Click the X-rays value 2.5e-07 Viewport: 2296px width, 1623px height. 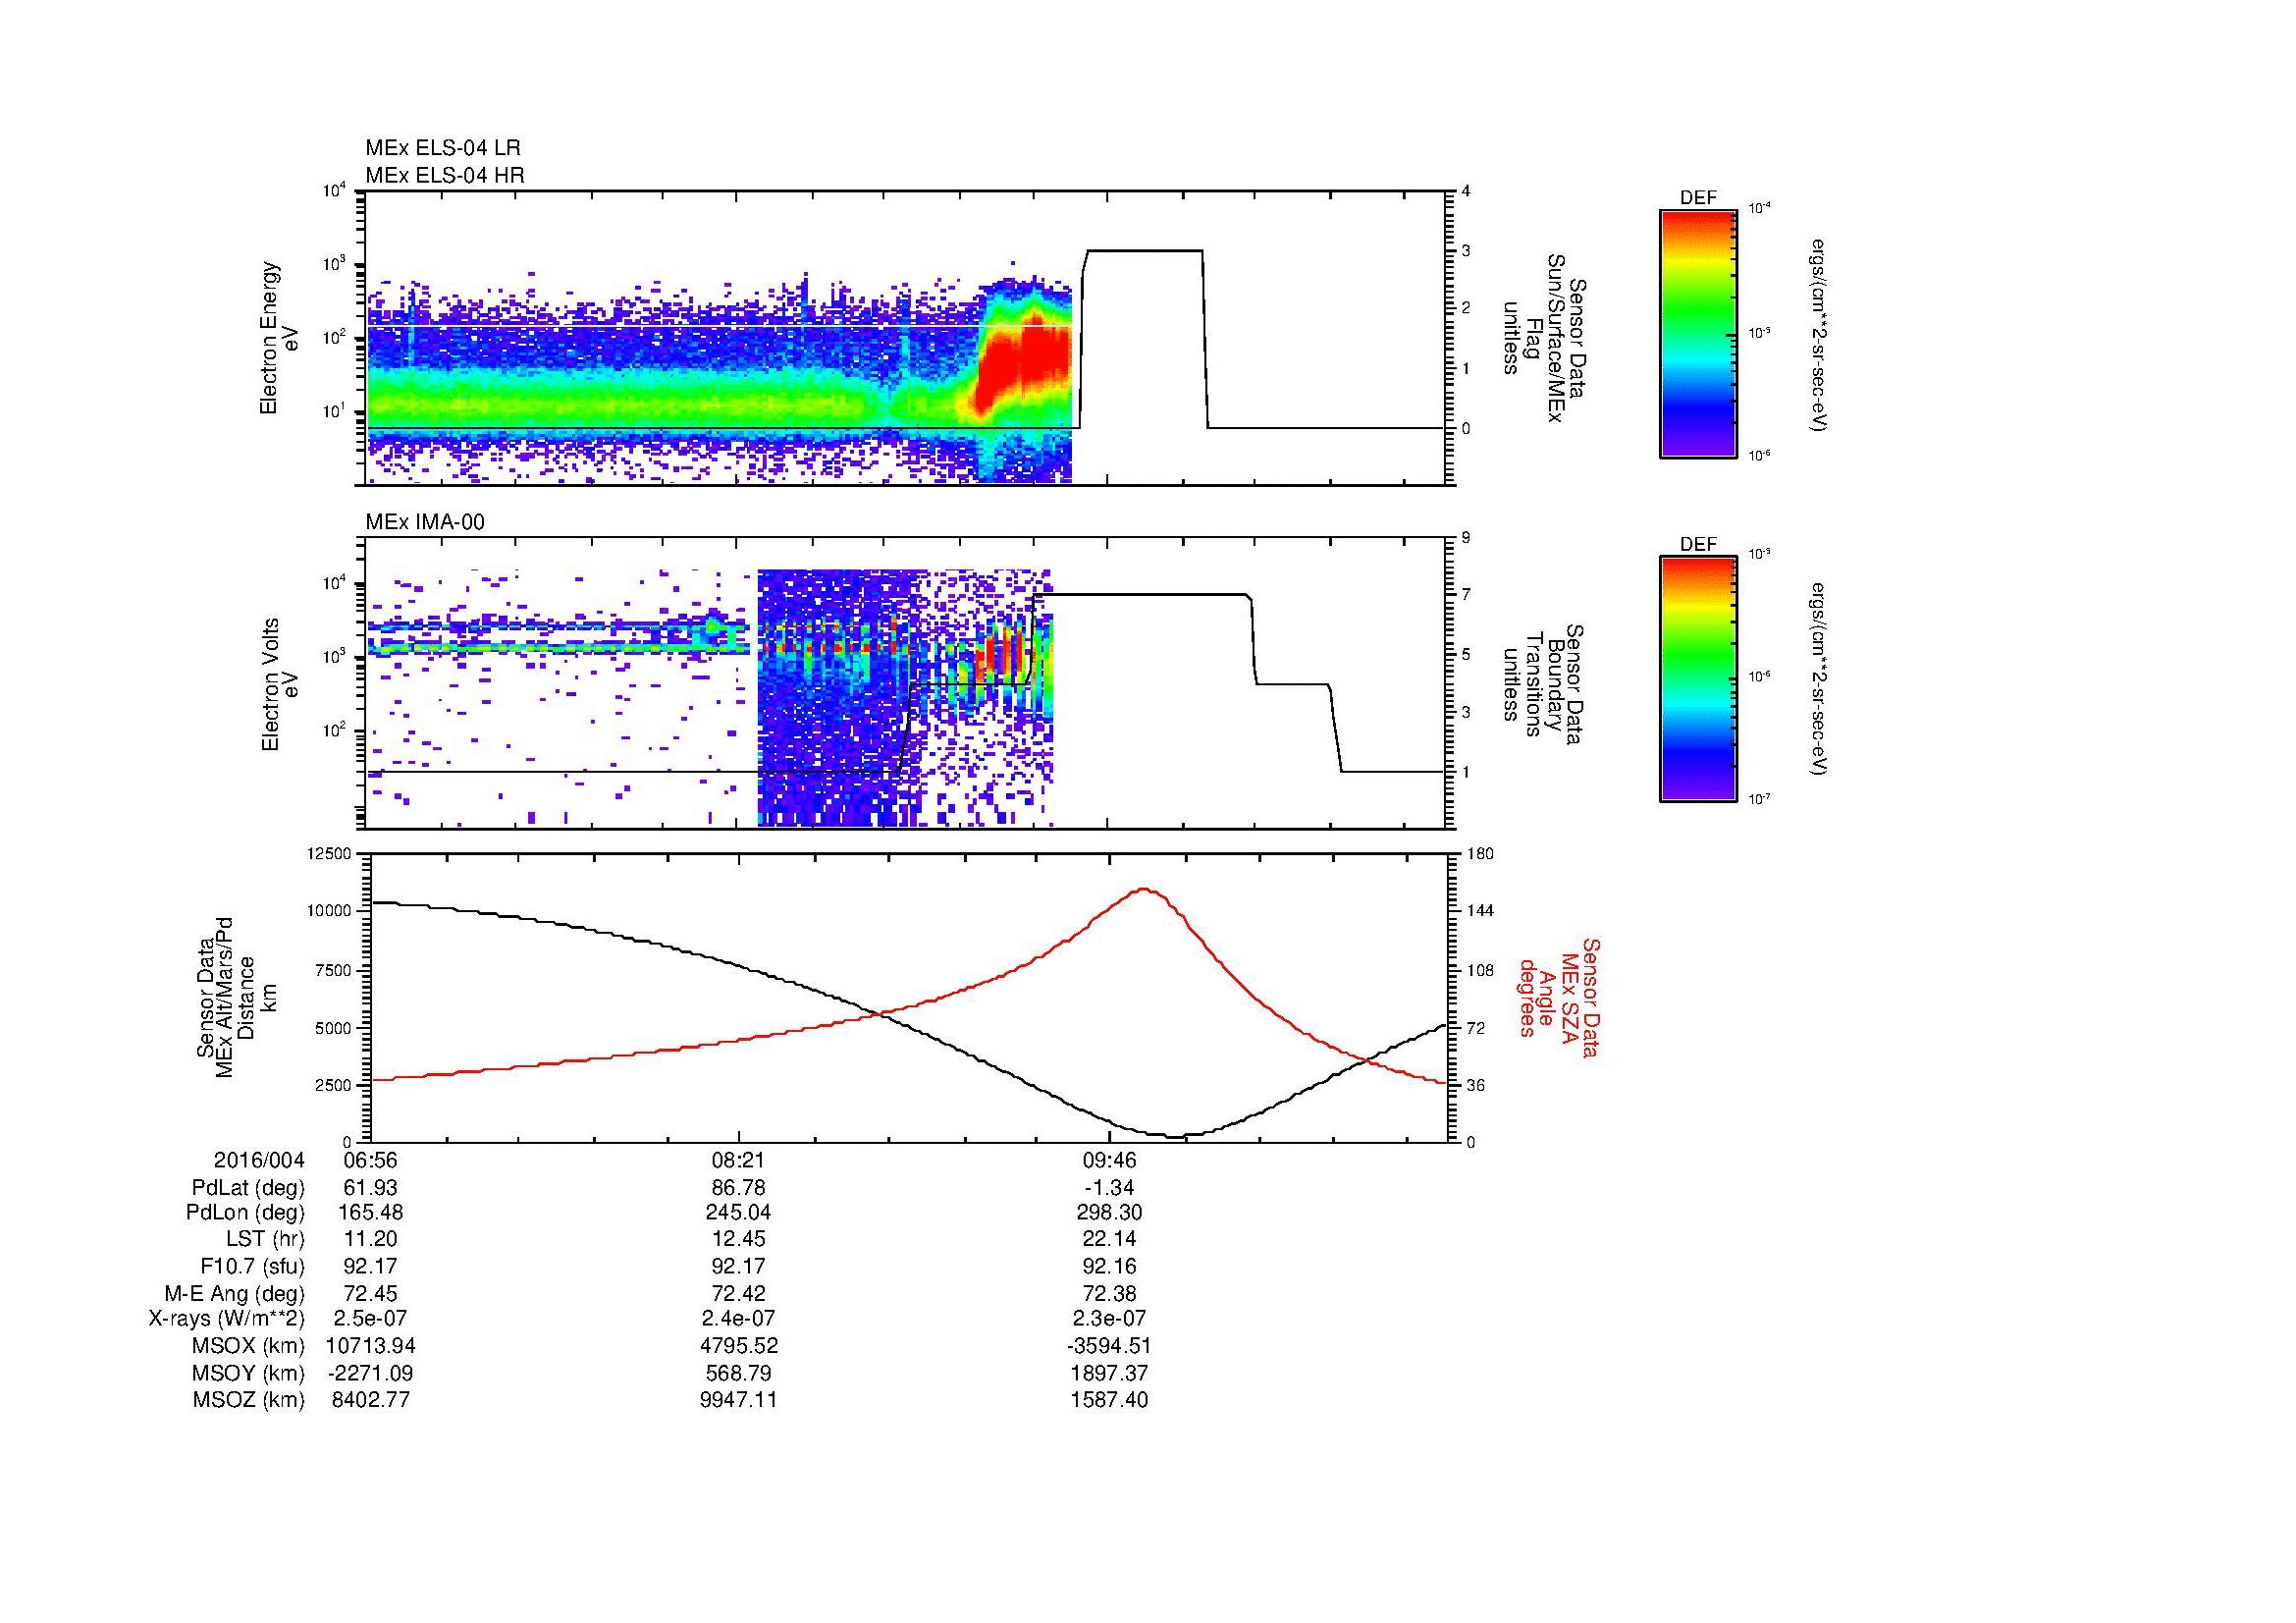pyautogui.click(x=370, y=1319)
